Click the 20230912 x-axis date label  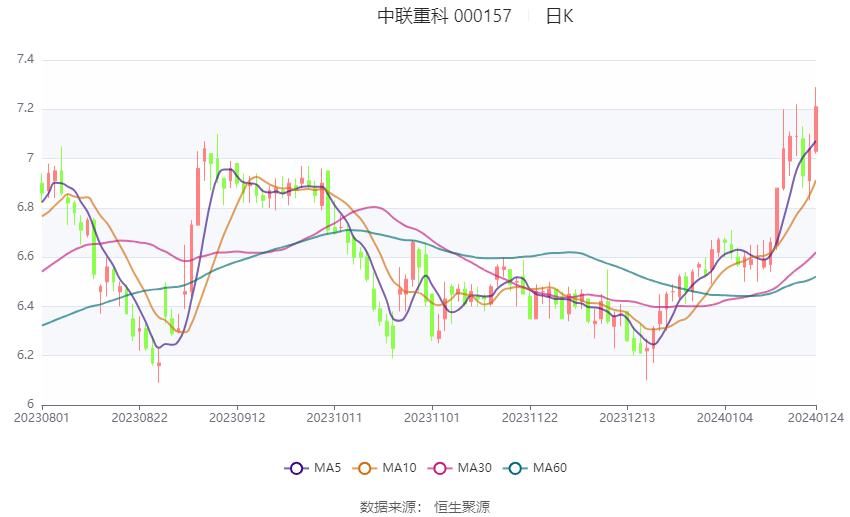click(x=237, y=418)
